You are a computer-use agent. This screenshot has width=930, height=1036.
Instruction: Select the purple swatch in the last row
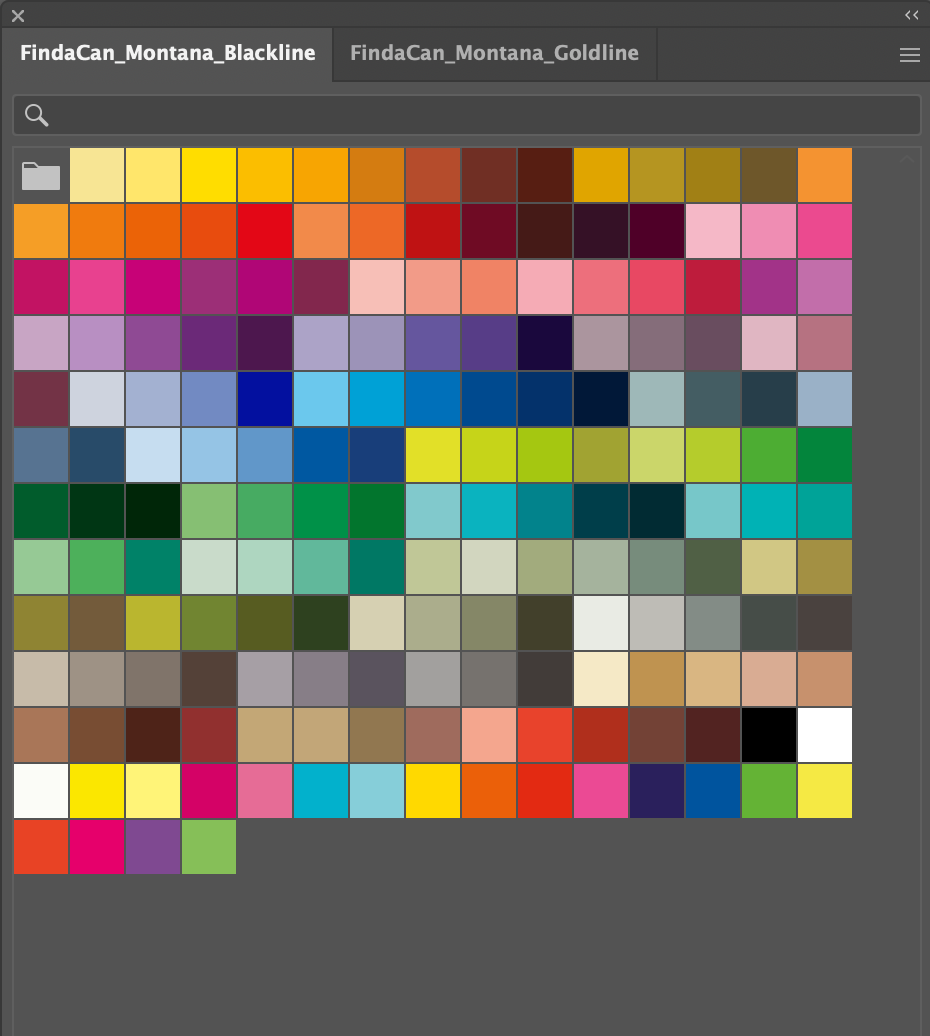pos(153,847)
